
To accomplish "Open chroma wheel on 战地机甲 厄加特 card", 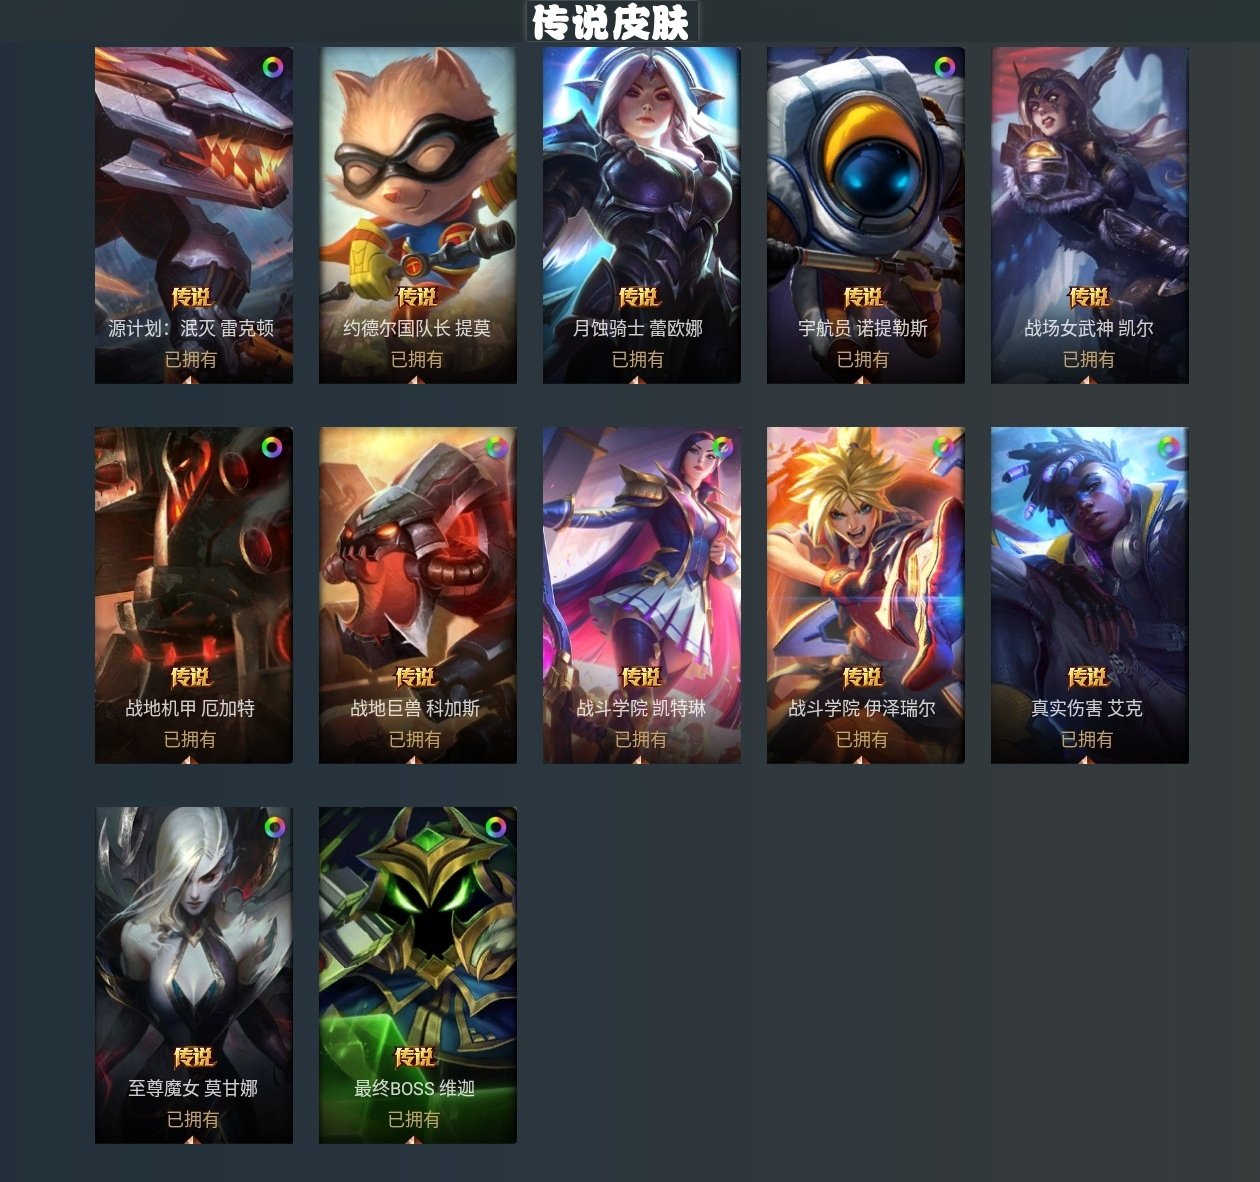I will 272,447.
